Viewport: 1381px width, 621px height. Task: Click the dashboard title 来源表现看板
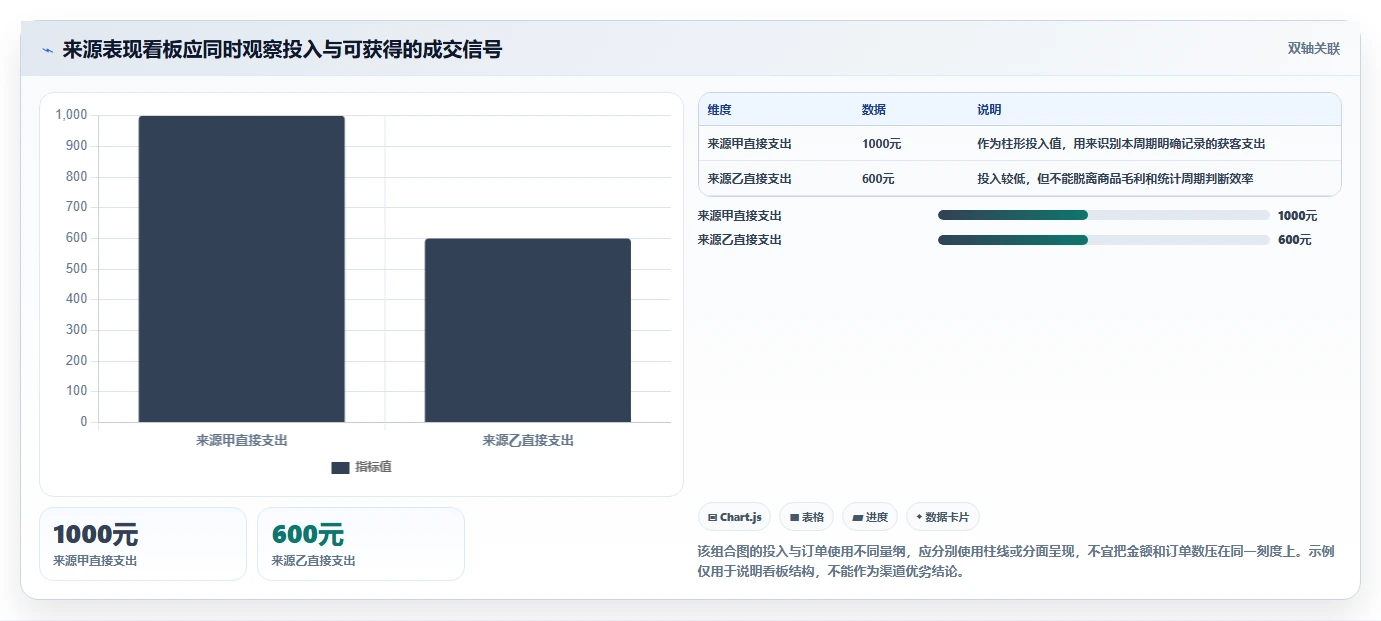[x=282, y=49]
